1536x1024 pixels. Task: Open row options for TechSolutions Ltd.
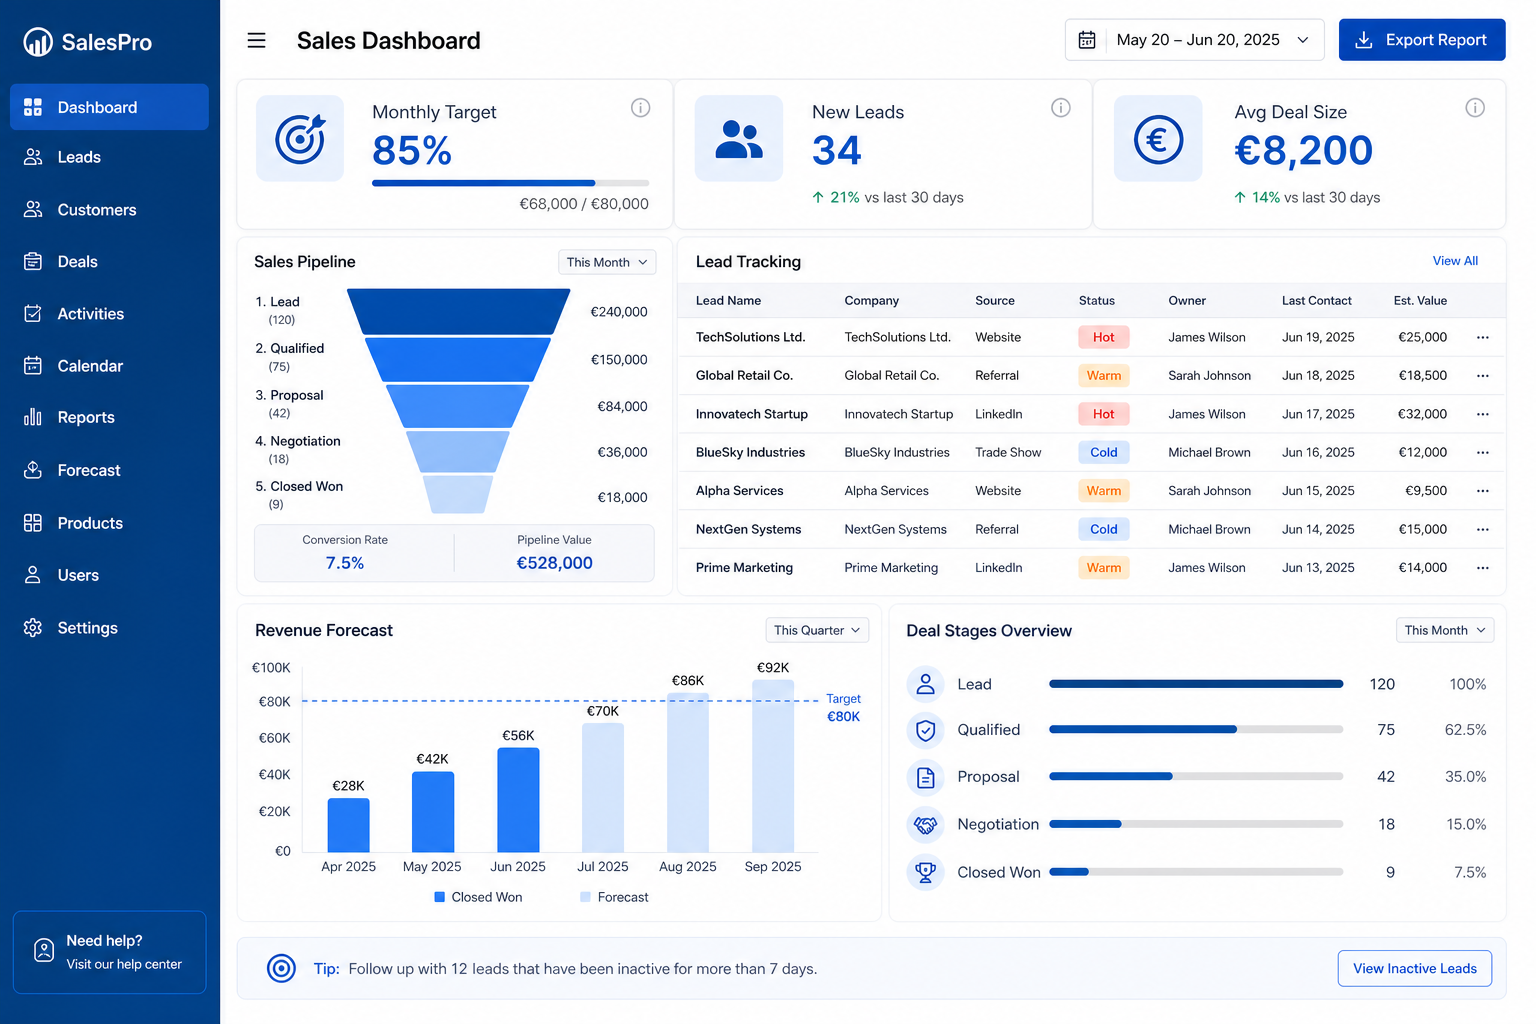(1483, 338)
